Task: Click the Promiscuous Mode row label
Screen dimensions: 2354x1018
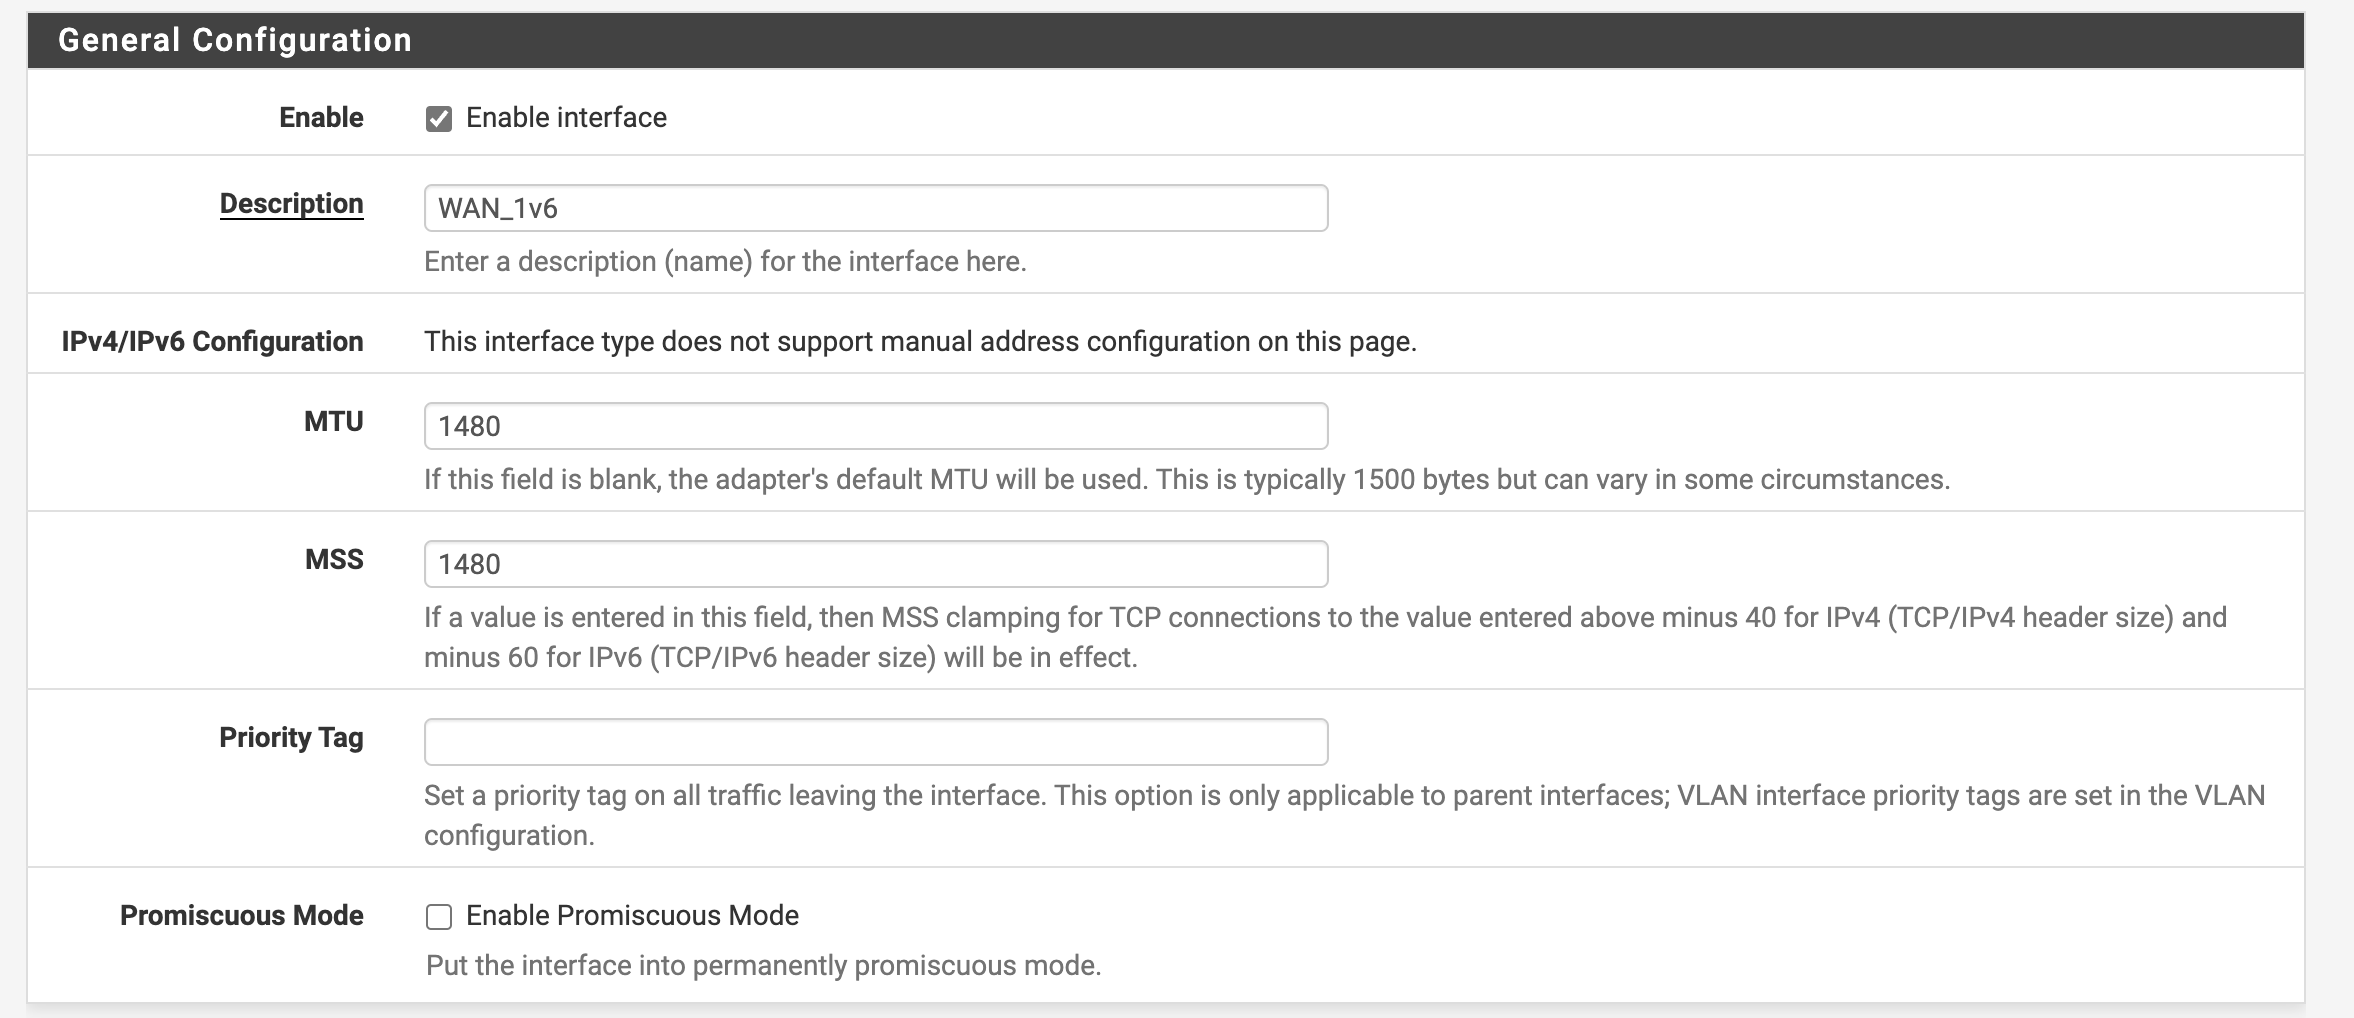Action: pos(241,916)
